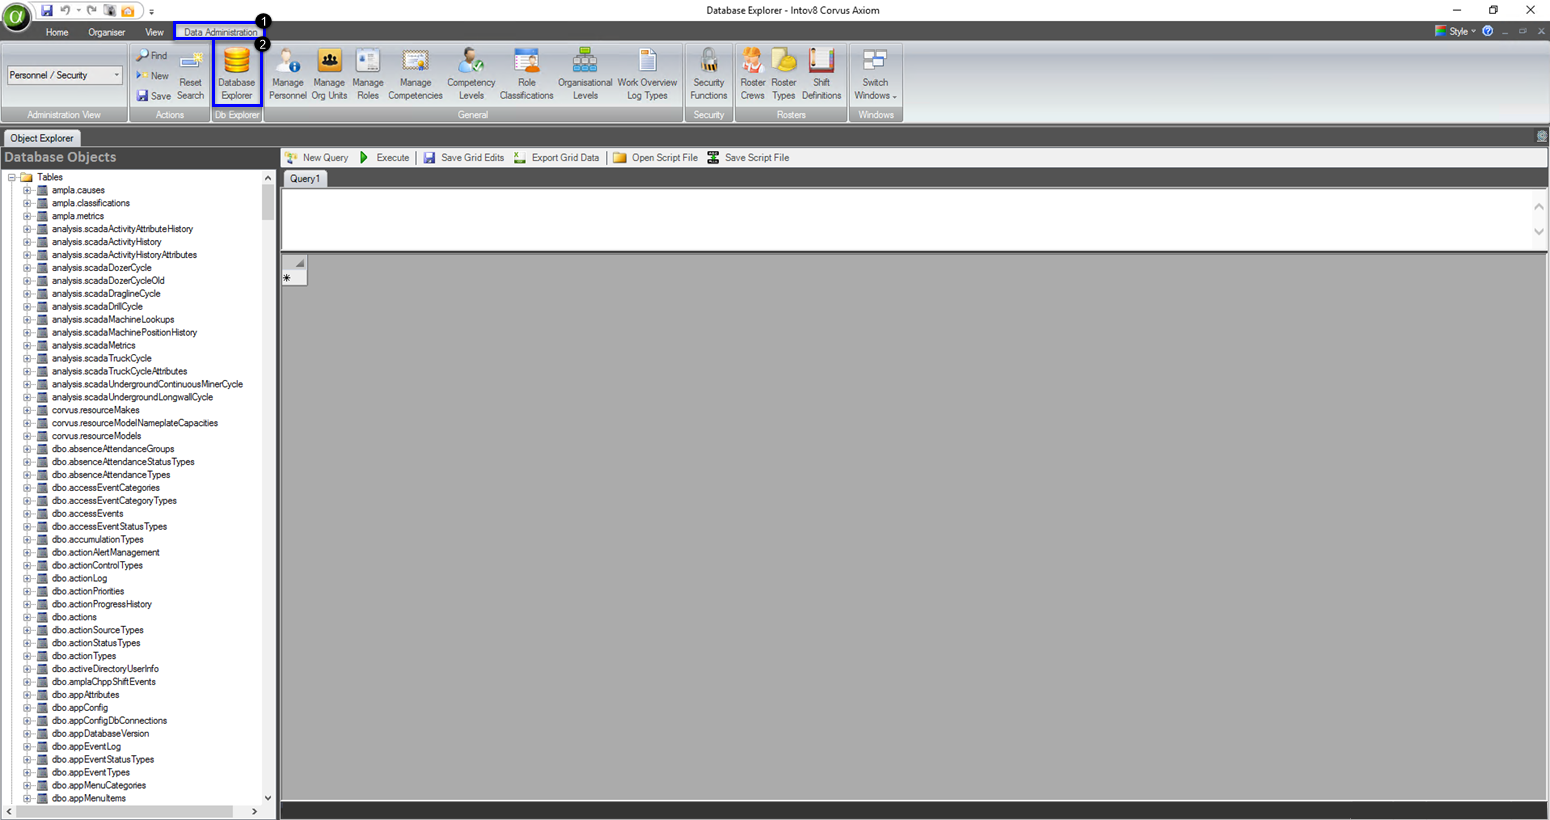Screen dimensions: 1550x820
Task: Click Find in the Actions group
Action: pos(152,56)
